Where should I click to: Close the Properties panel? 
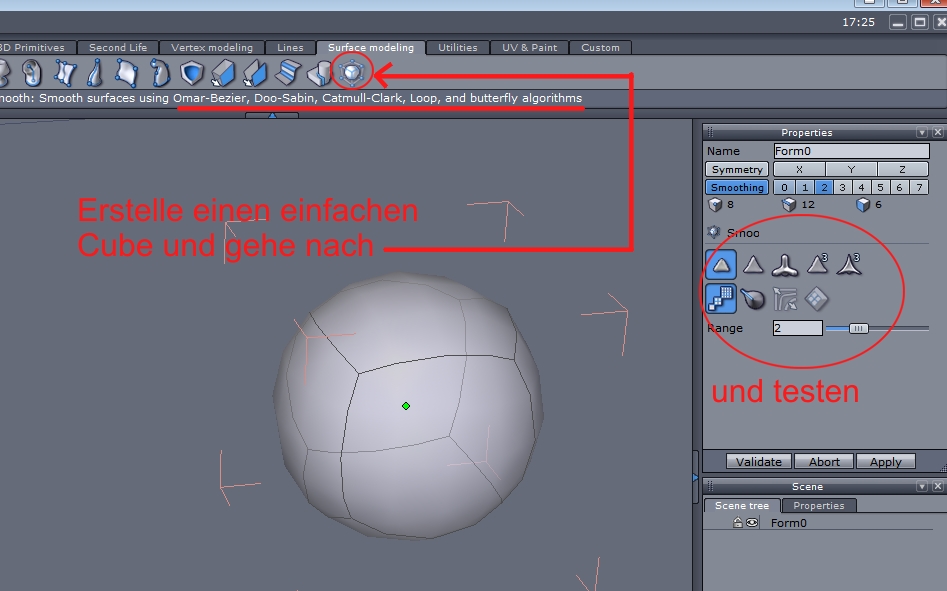coord(938,132)
